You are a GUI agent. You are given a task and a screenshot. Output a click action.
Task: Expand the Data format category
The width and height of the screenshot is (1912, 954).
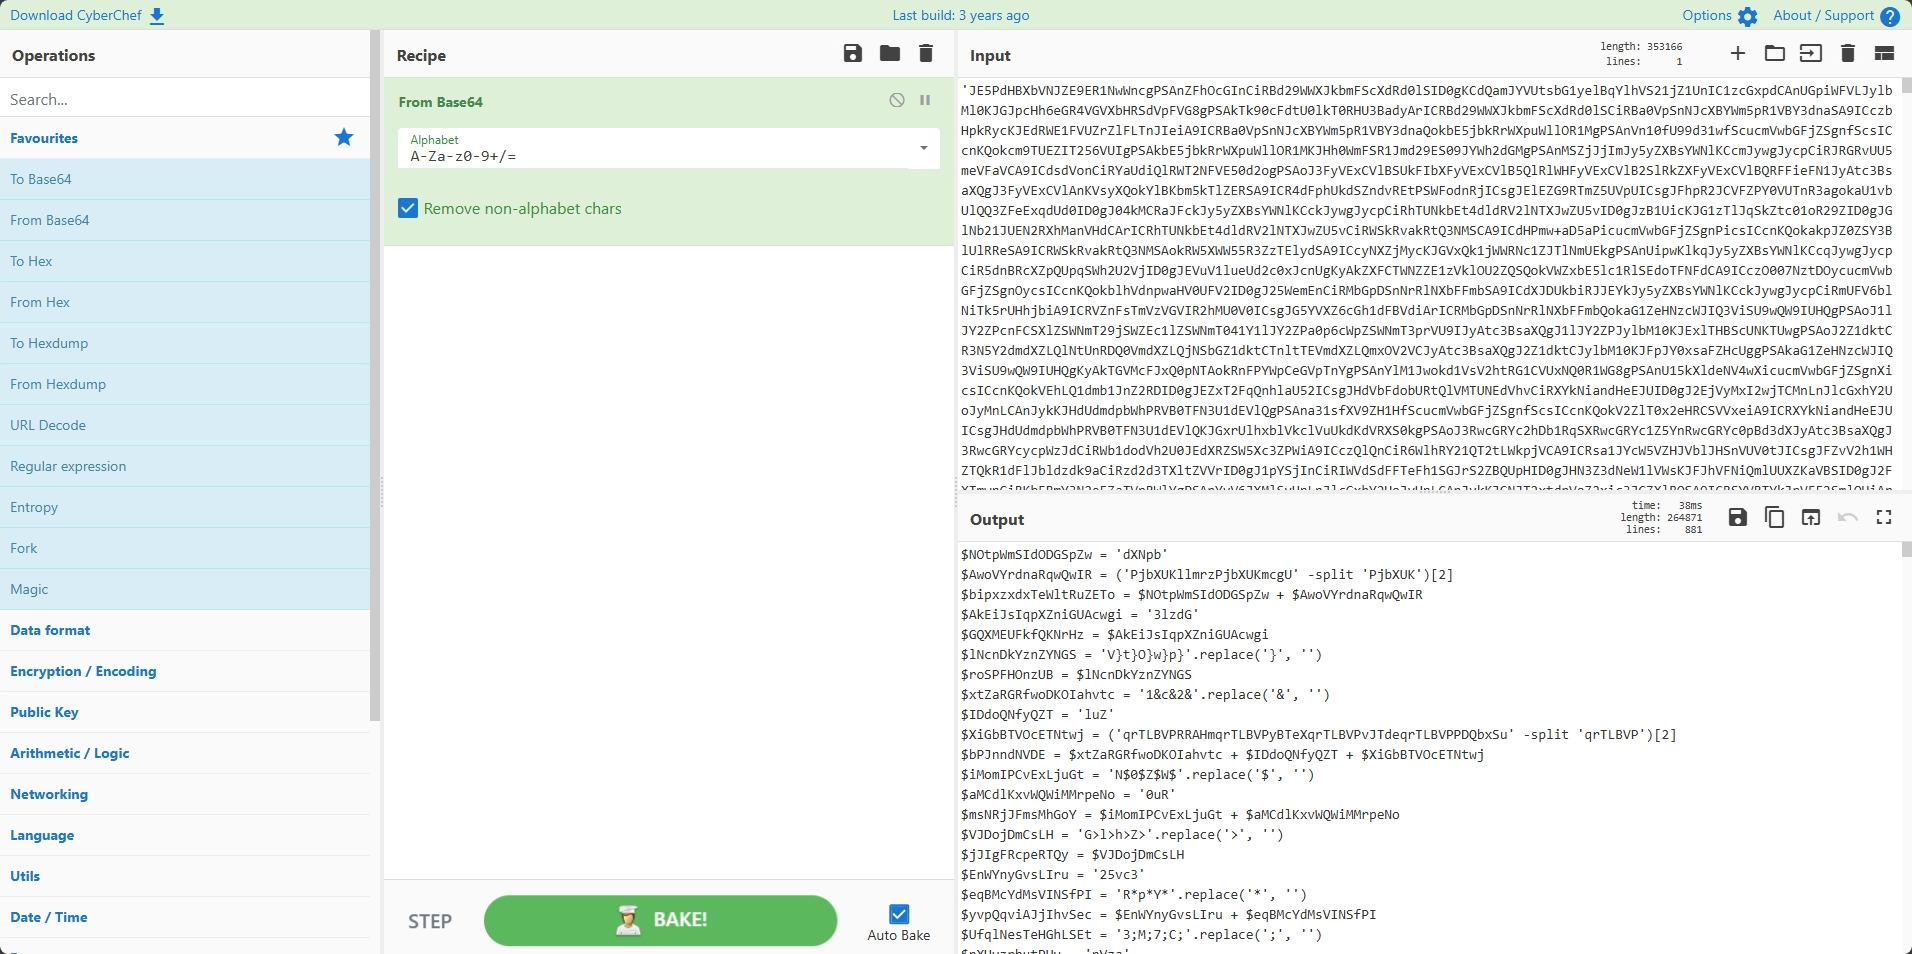click(x=50, y=630)
